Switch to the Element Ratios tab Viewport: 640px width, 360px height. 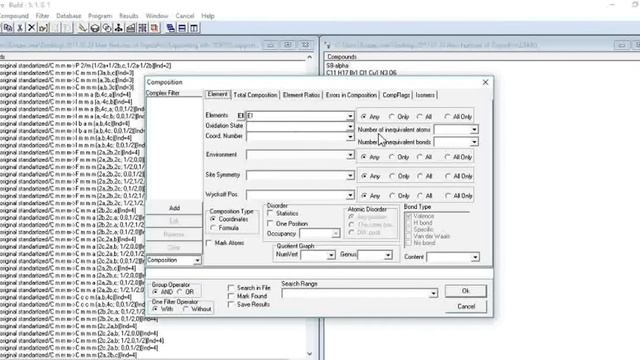(x=301, y=95)
